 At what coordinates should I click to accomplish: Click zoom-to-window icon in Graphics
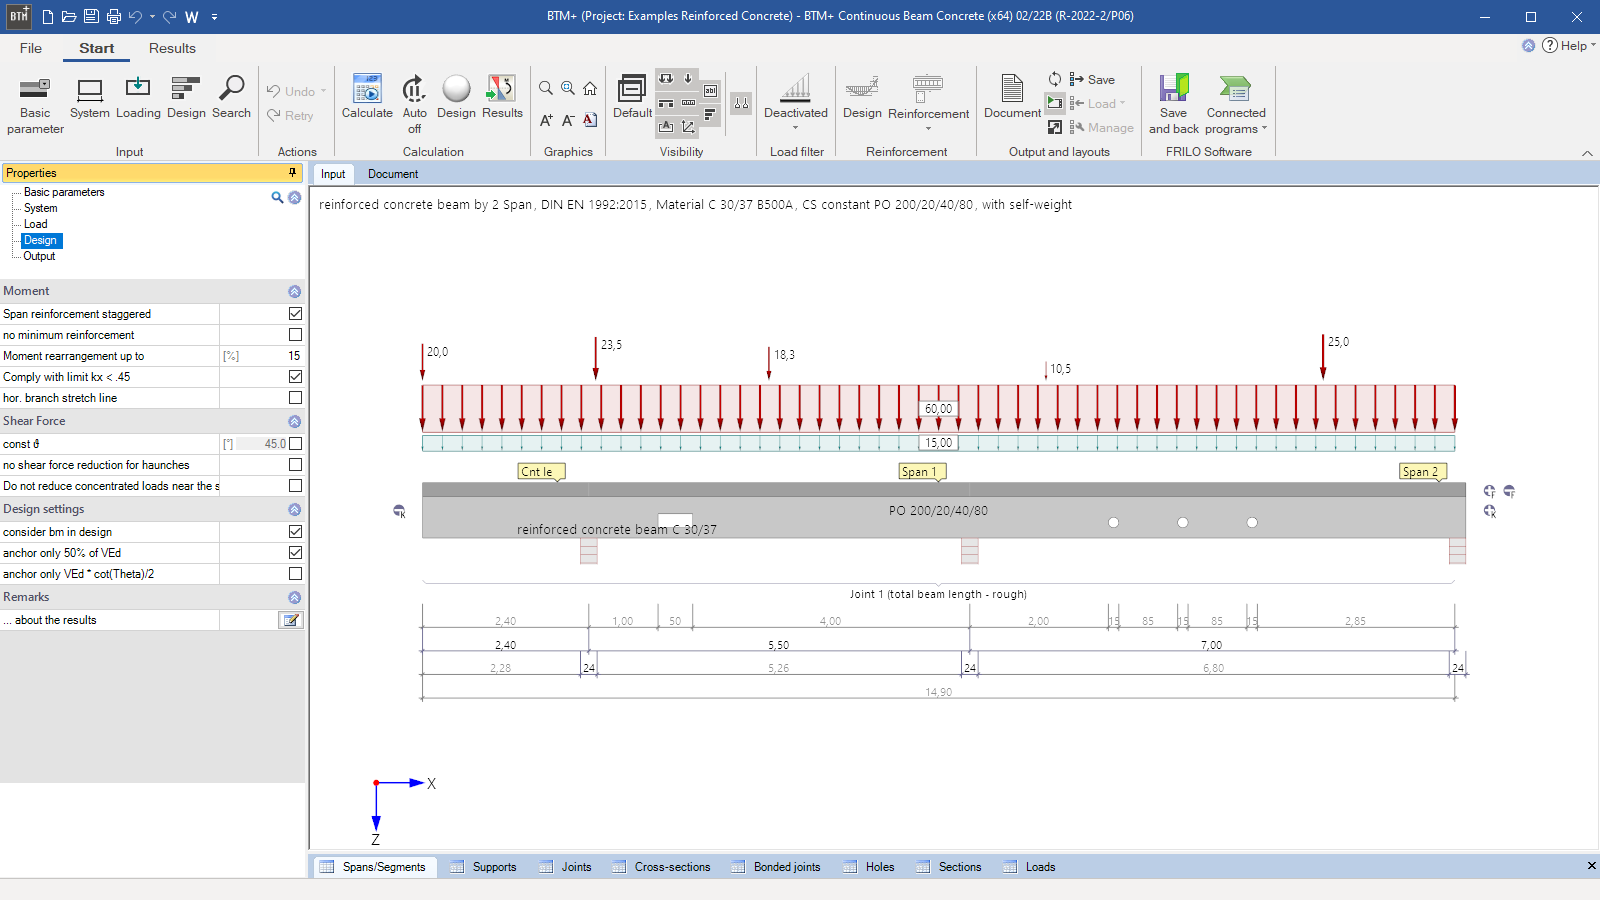(x=568, y=88)
